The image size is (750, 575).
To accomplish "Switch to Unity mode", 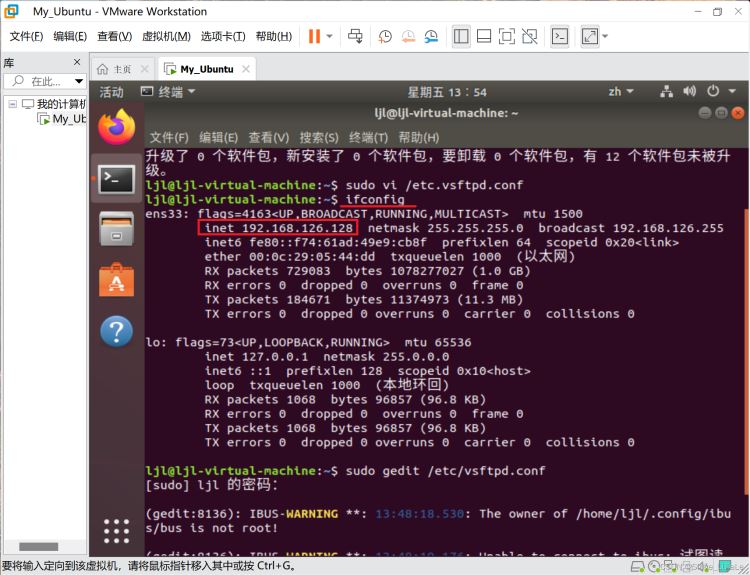I will (529, 36).
